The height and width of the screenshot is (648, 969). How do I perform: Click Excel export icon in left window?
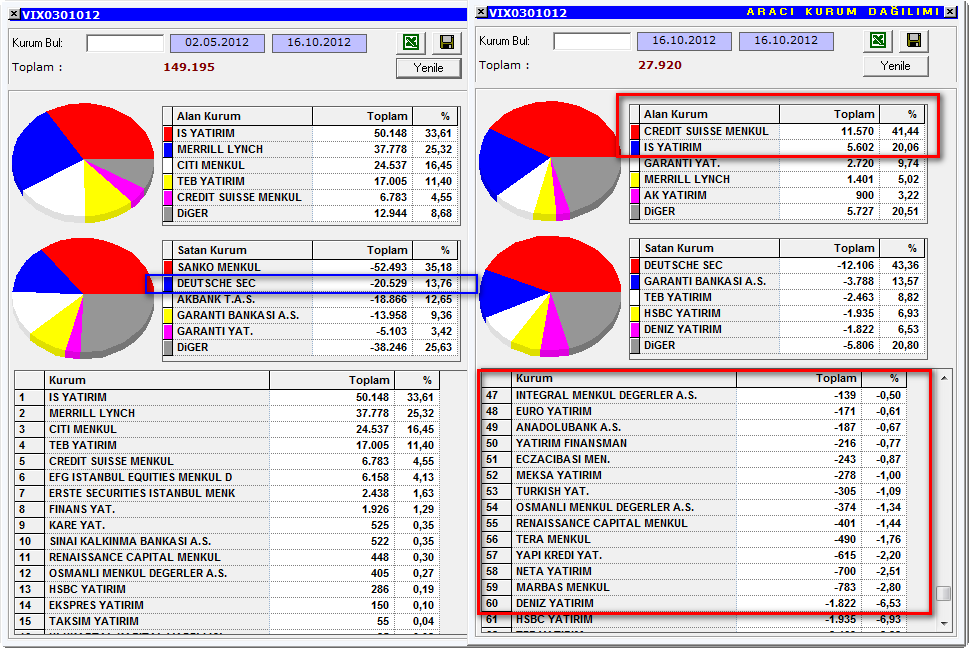coord(411,42)
